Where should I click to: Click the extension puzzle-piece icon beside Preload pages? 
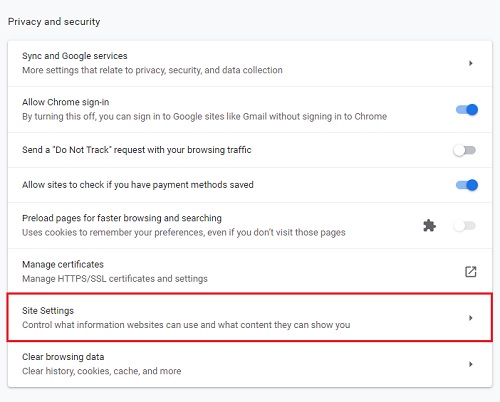point(429,226)
